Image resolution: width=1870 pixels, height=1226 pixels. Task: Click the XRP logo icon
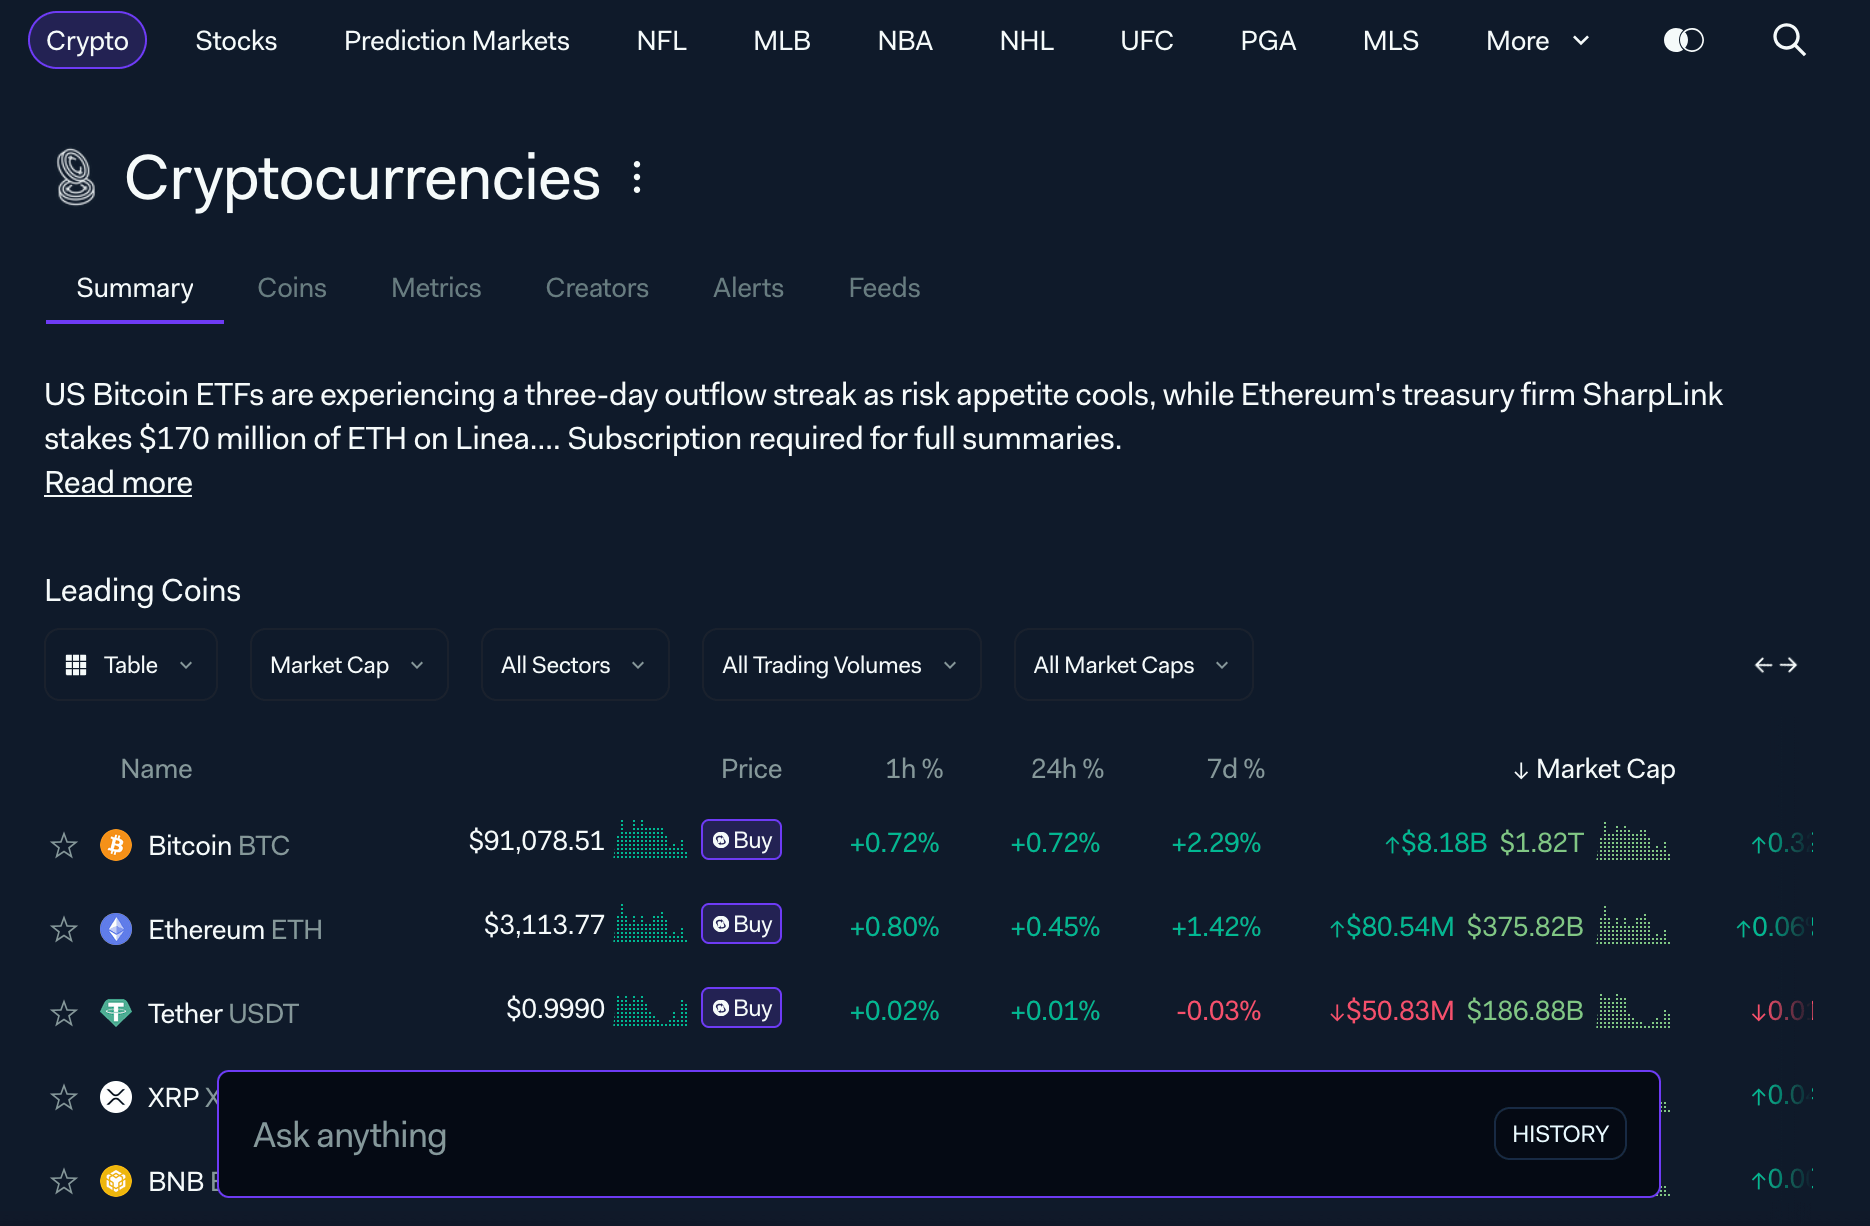115,1096
